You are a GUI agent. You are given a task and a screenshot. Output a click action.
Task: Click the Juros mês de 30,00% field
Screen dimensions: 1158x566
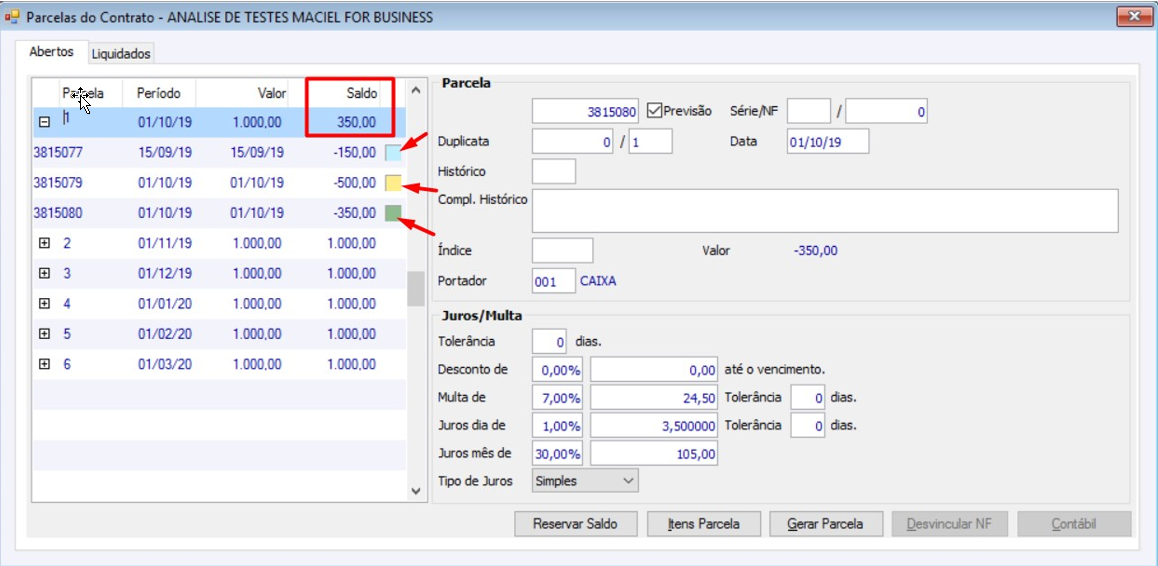click(557, 454)
